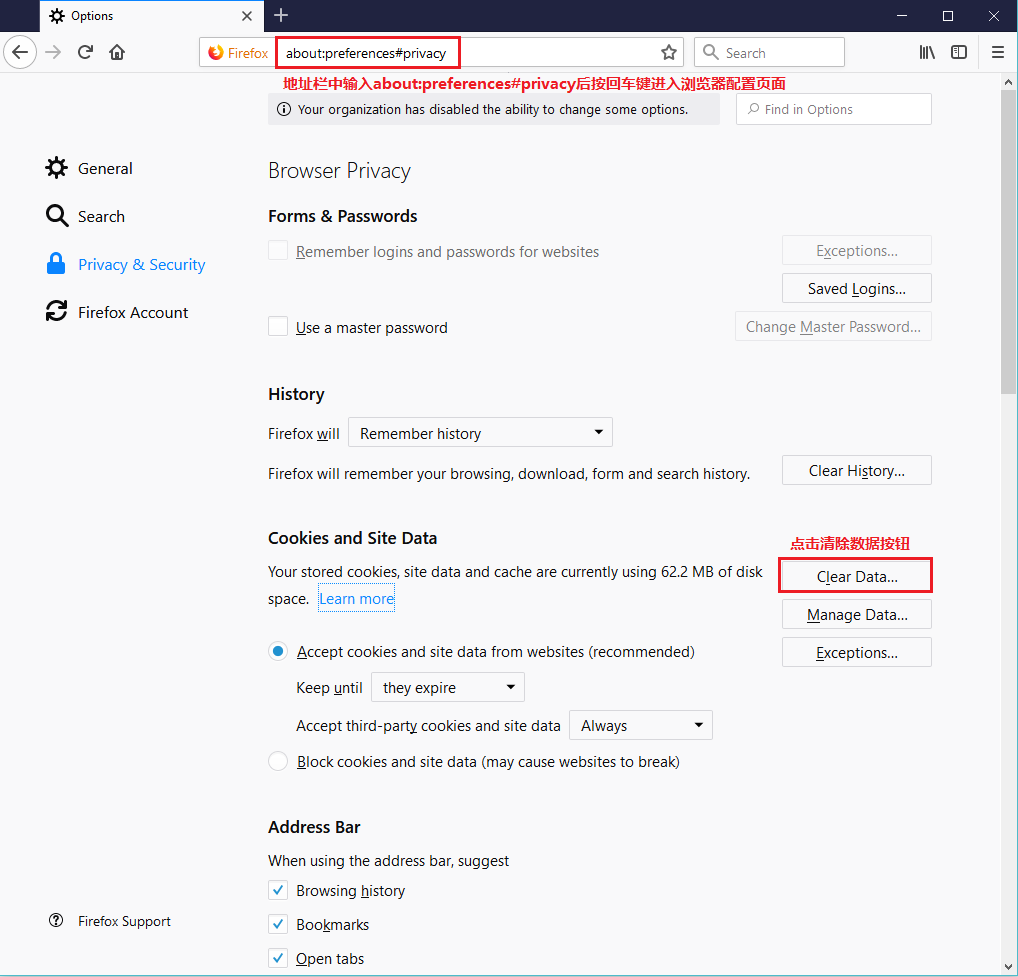Click the scrollbar down arrow
1018x977 pixels.
point(1008,965)
